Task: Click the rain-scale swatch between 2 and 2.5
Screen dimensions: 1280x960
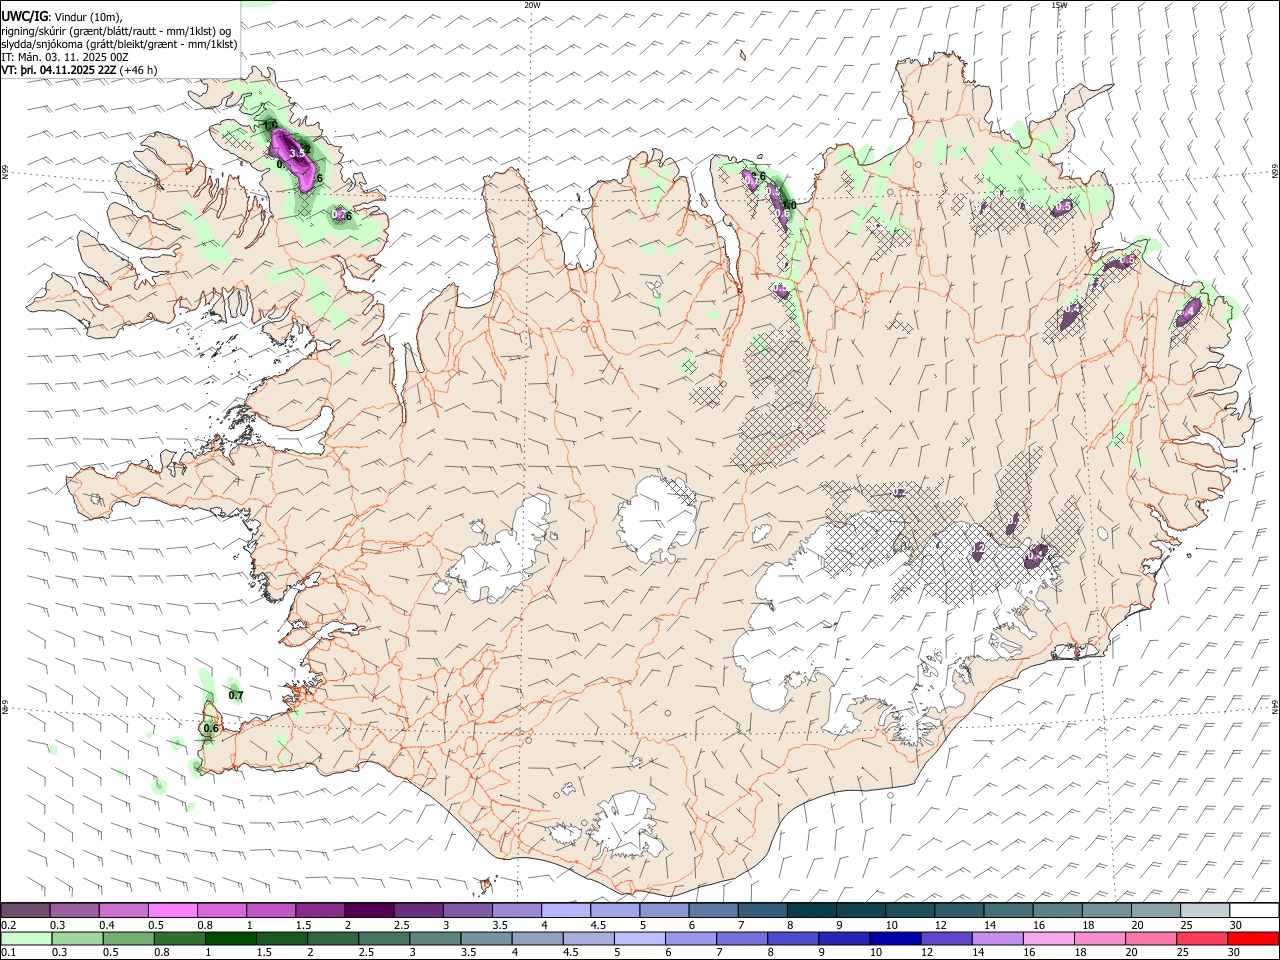Action: point(332,938)
